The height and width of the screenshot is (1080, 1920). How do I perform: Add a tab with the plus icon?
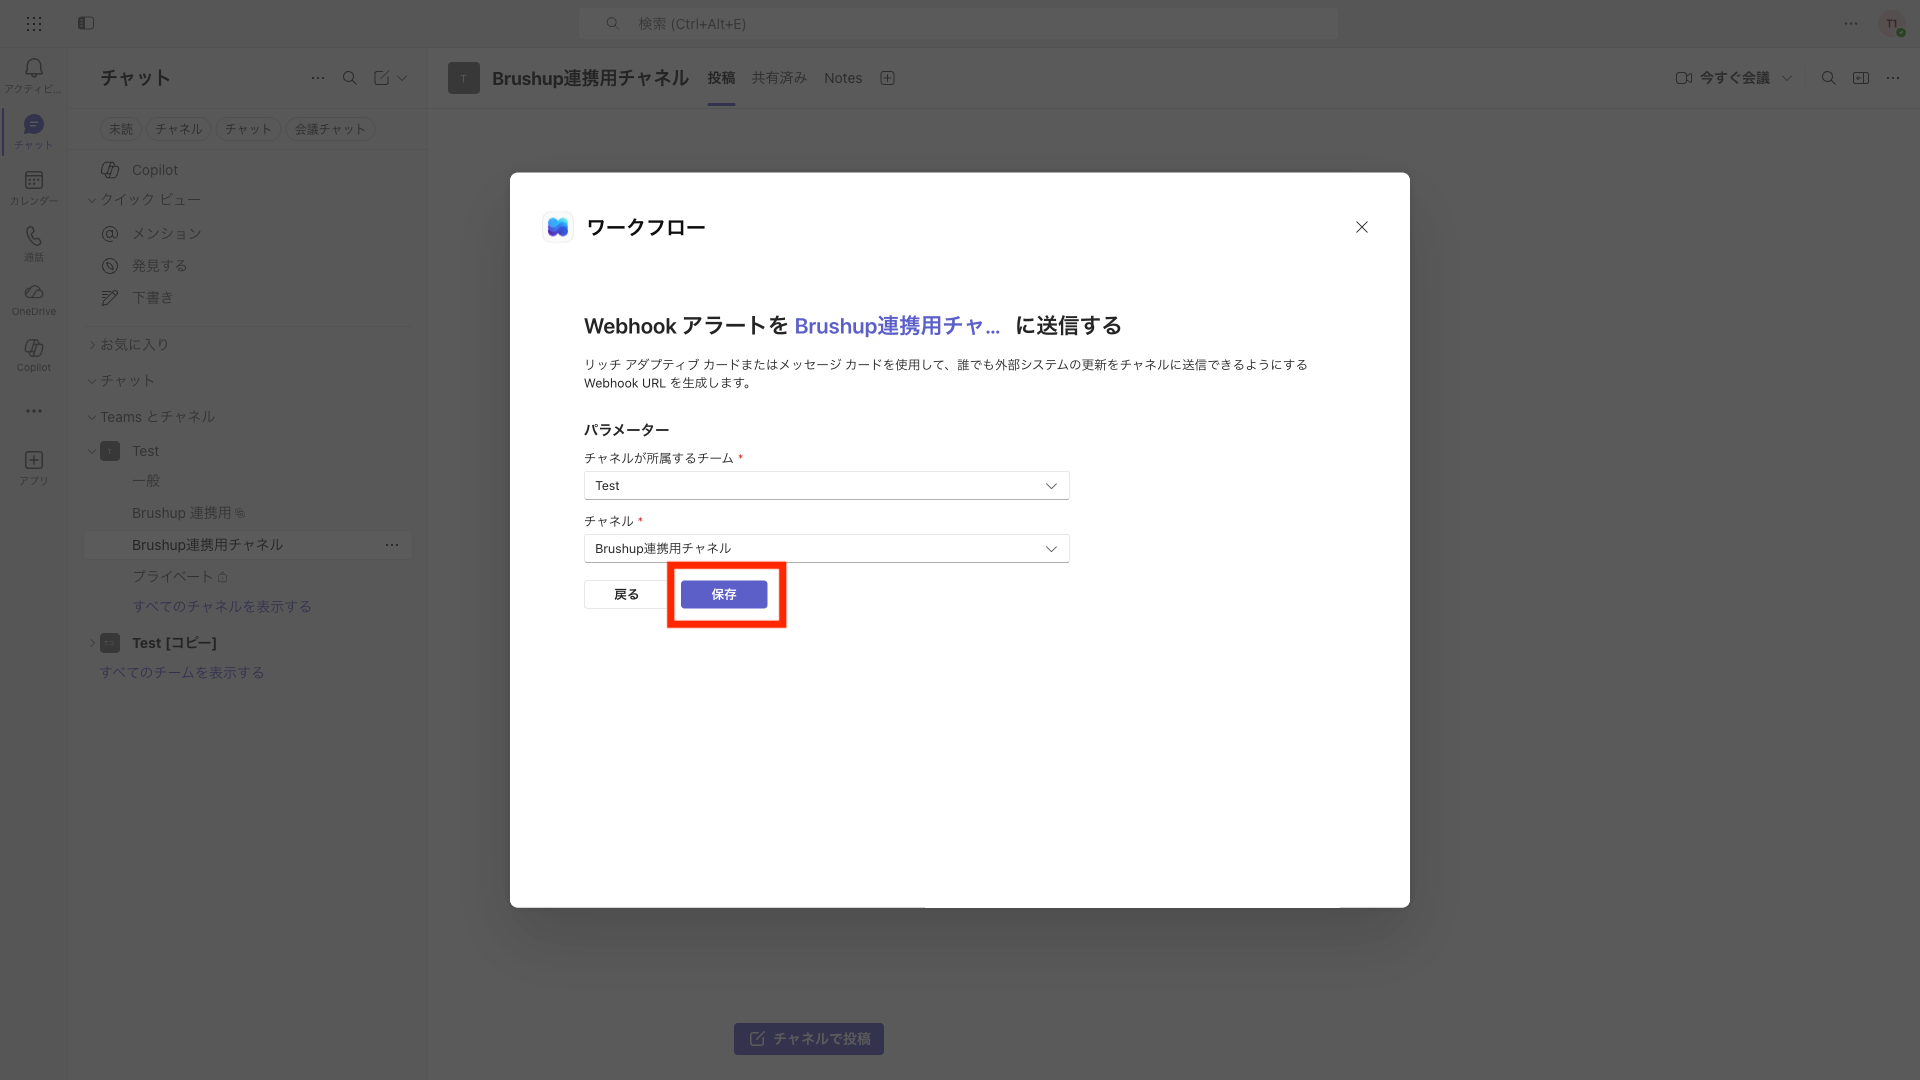tap(887, 78)
